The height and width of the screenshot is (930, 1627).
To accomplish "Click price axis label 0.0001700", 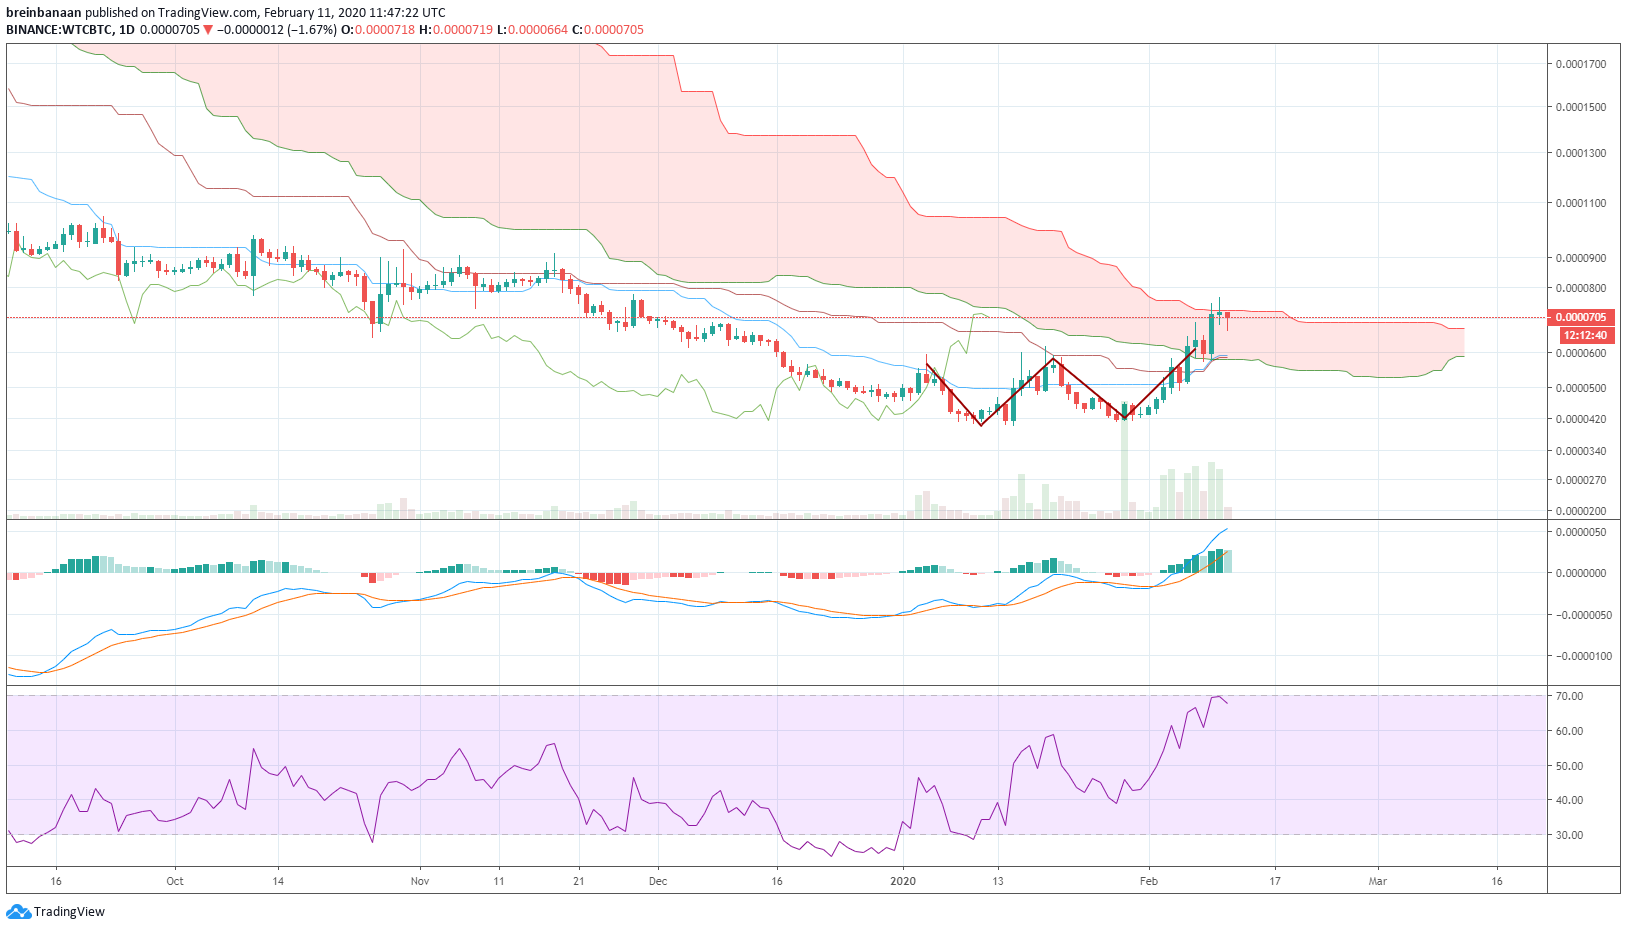I will coord(1581,64).
